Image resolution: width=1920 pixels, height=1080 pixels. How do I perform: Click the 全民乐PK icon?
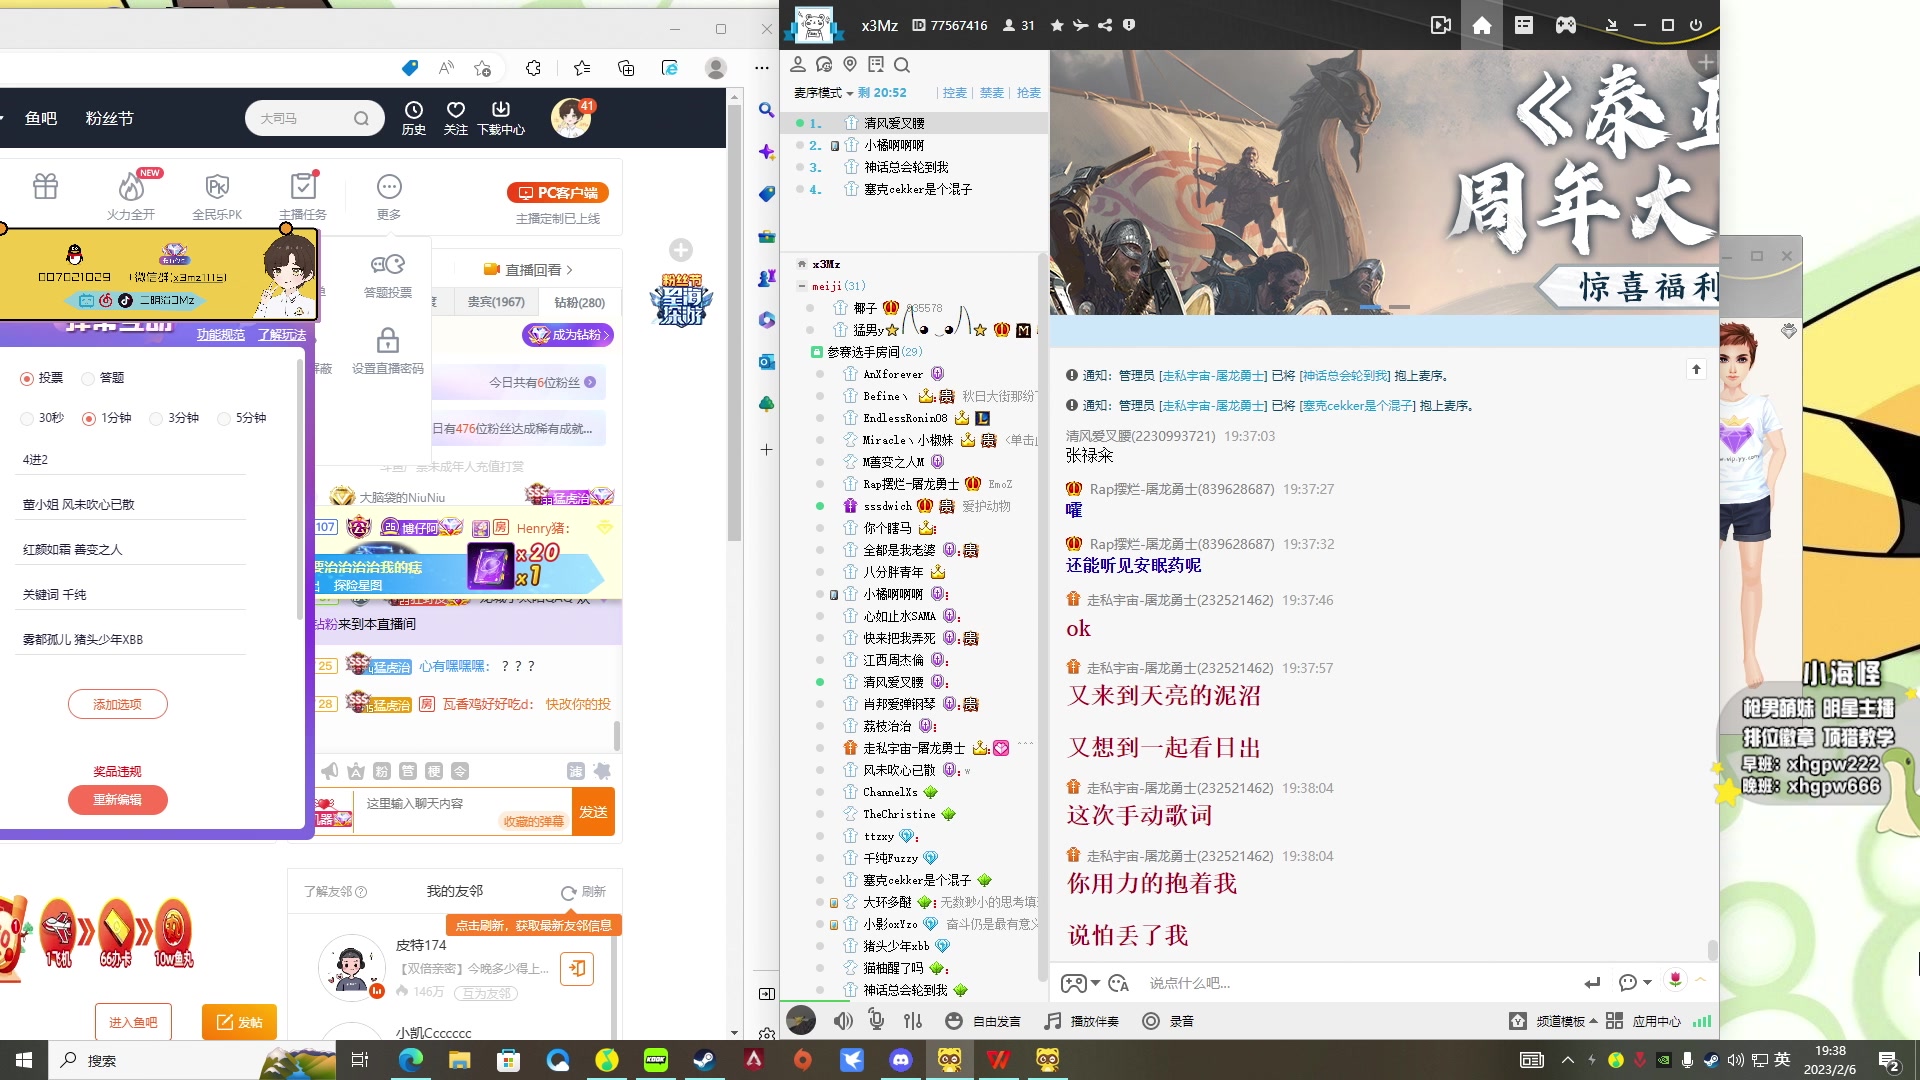tap(217, 196)
